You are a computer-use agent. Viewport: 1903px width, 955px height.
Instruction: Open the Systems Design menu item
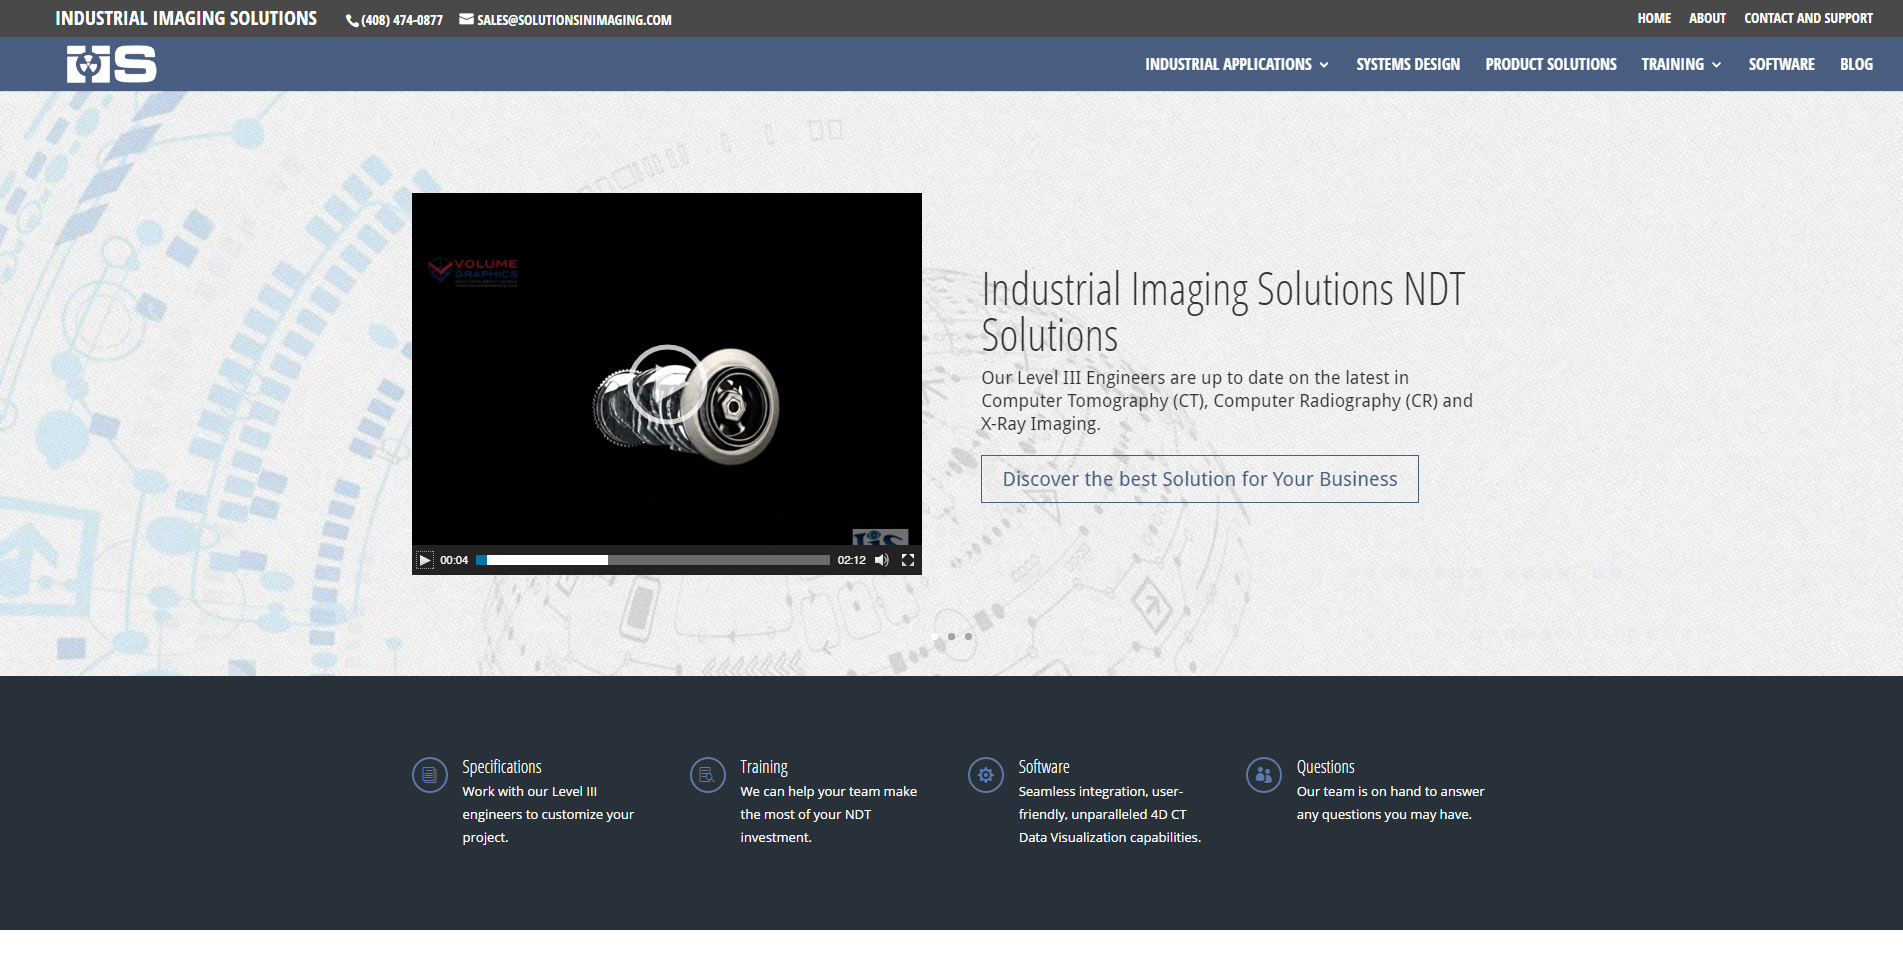[1408, 64]
